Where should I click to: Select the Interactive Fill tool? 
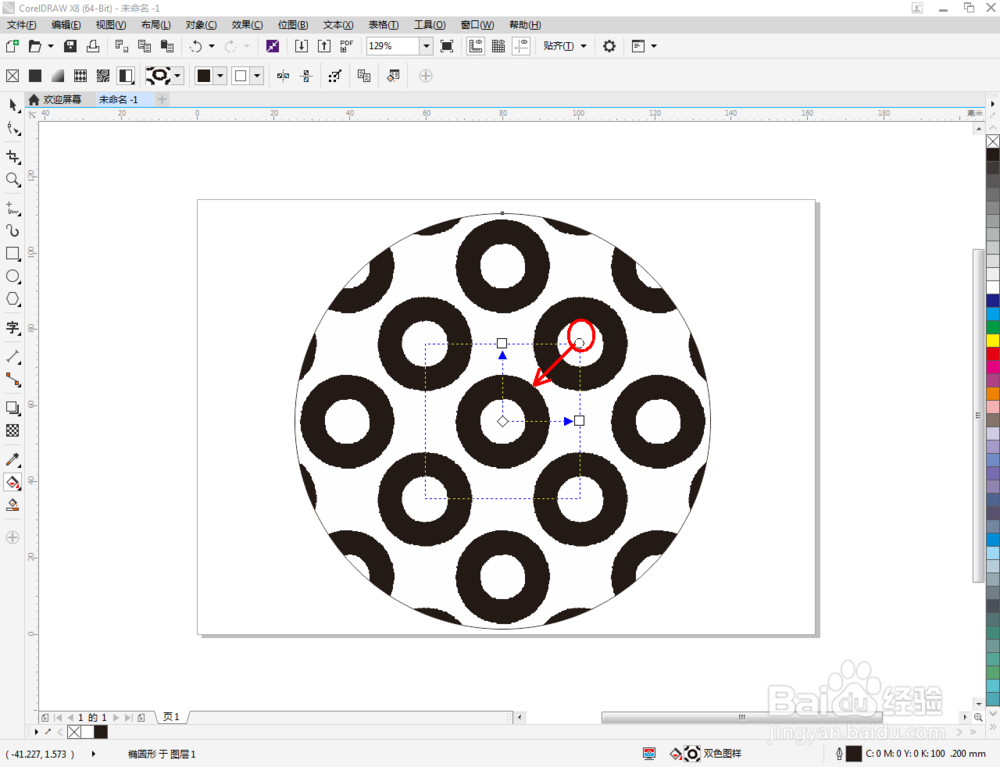click(x=13, y=483)
